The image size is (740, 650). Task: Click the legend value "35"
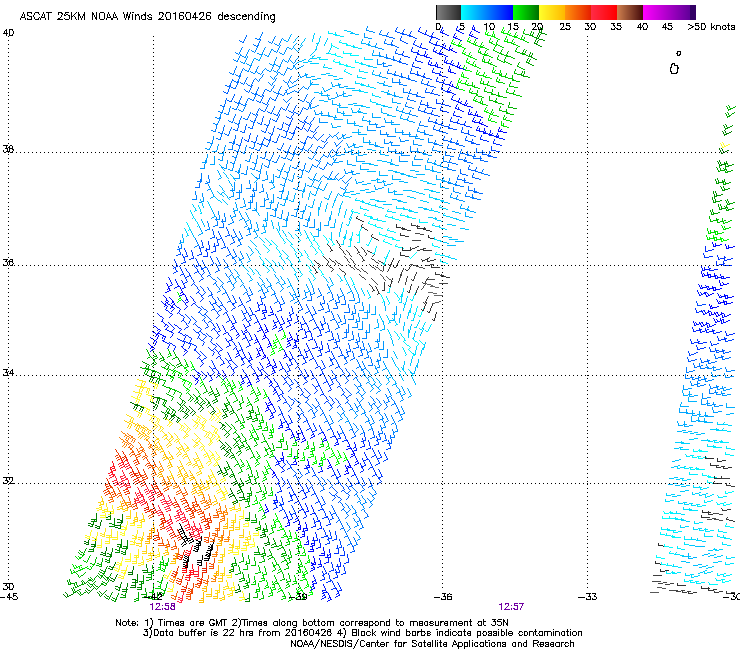[x=616, y=27]
